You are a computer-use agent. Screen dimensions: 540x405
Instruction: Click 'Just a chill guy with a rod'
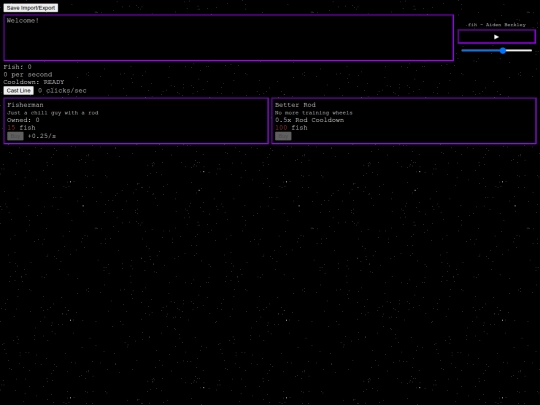point(53,113)
